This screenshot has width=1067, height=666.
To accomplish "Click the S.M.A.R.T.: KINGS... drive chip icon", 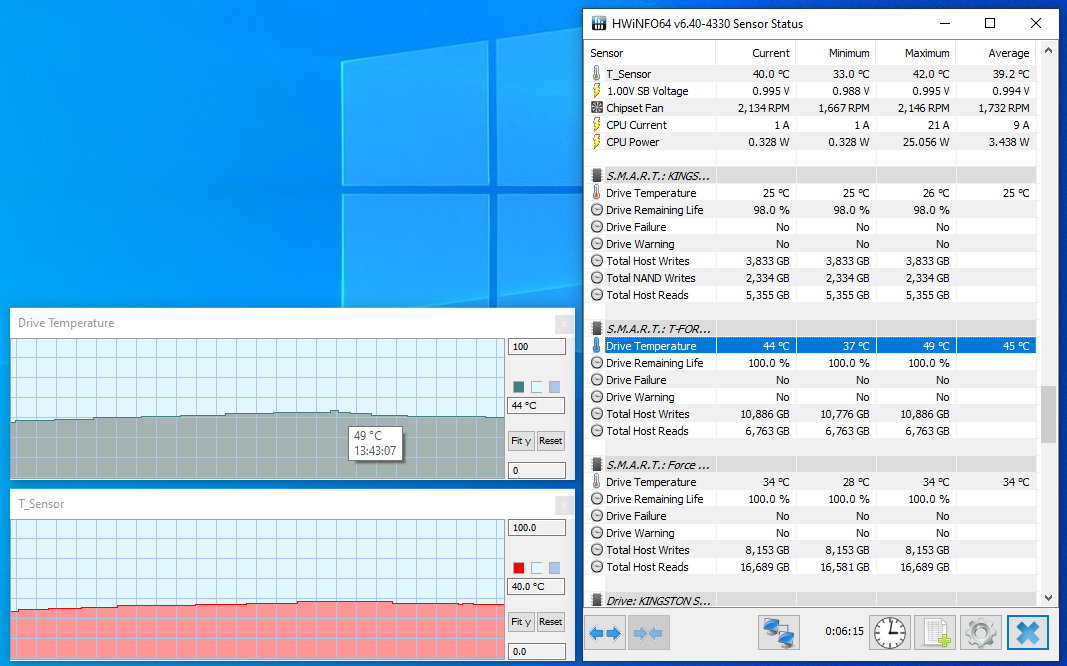I will pyautogui.click(x=597, y=176).
